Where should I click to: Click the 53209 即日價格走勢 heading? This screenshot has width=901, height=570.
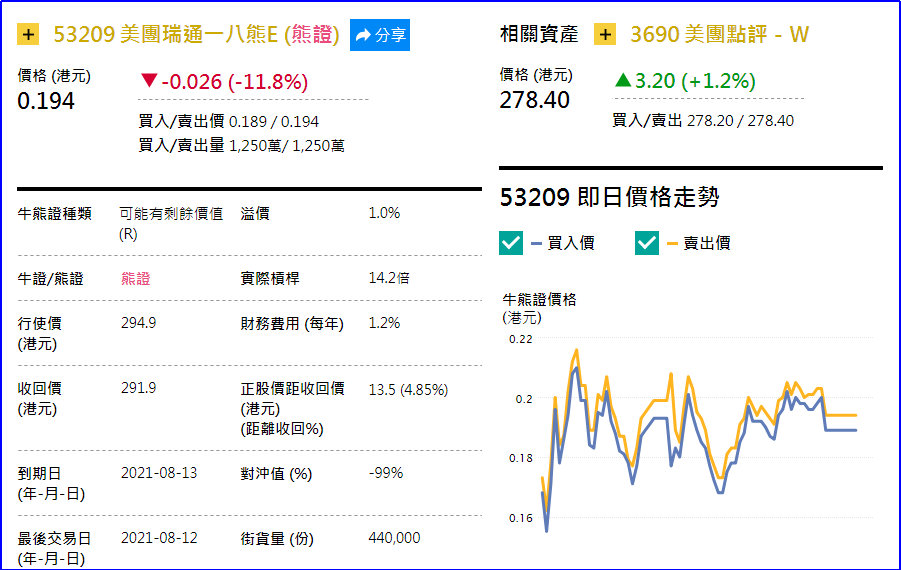click(610, 197)
